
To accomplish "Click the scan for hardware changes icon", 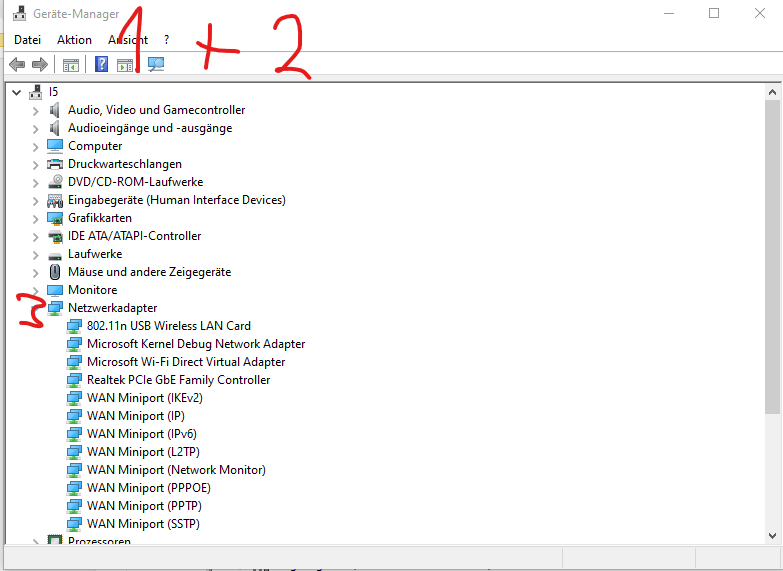I will point(156,64).
